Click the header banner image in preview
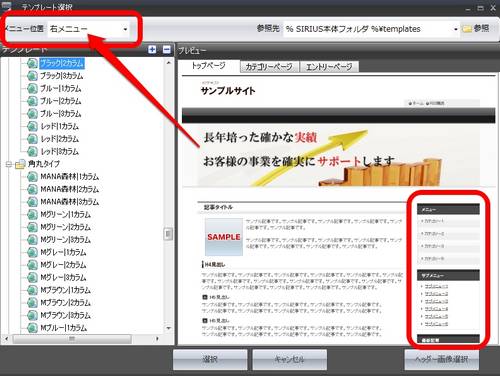500x376 pixels. (339, 156)
